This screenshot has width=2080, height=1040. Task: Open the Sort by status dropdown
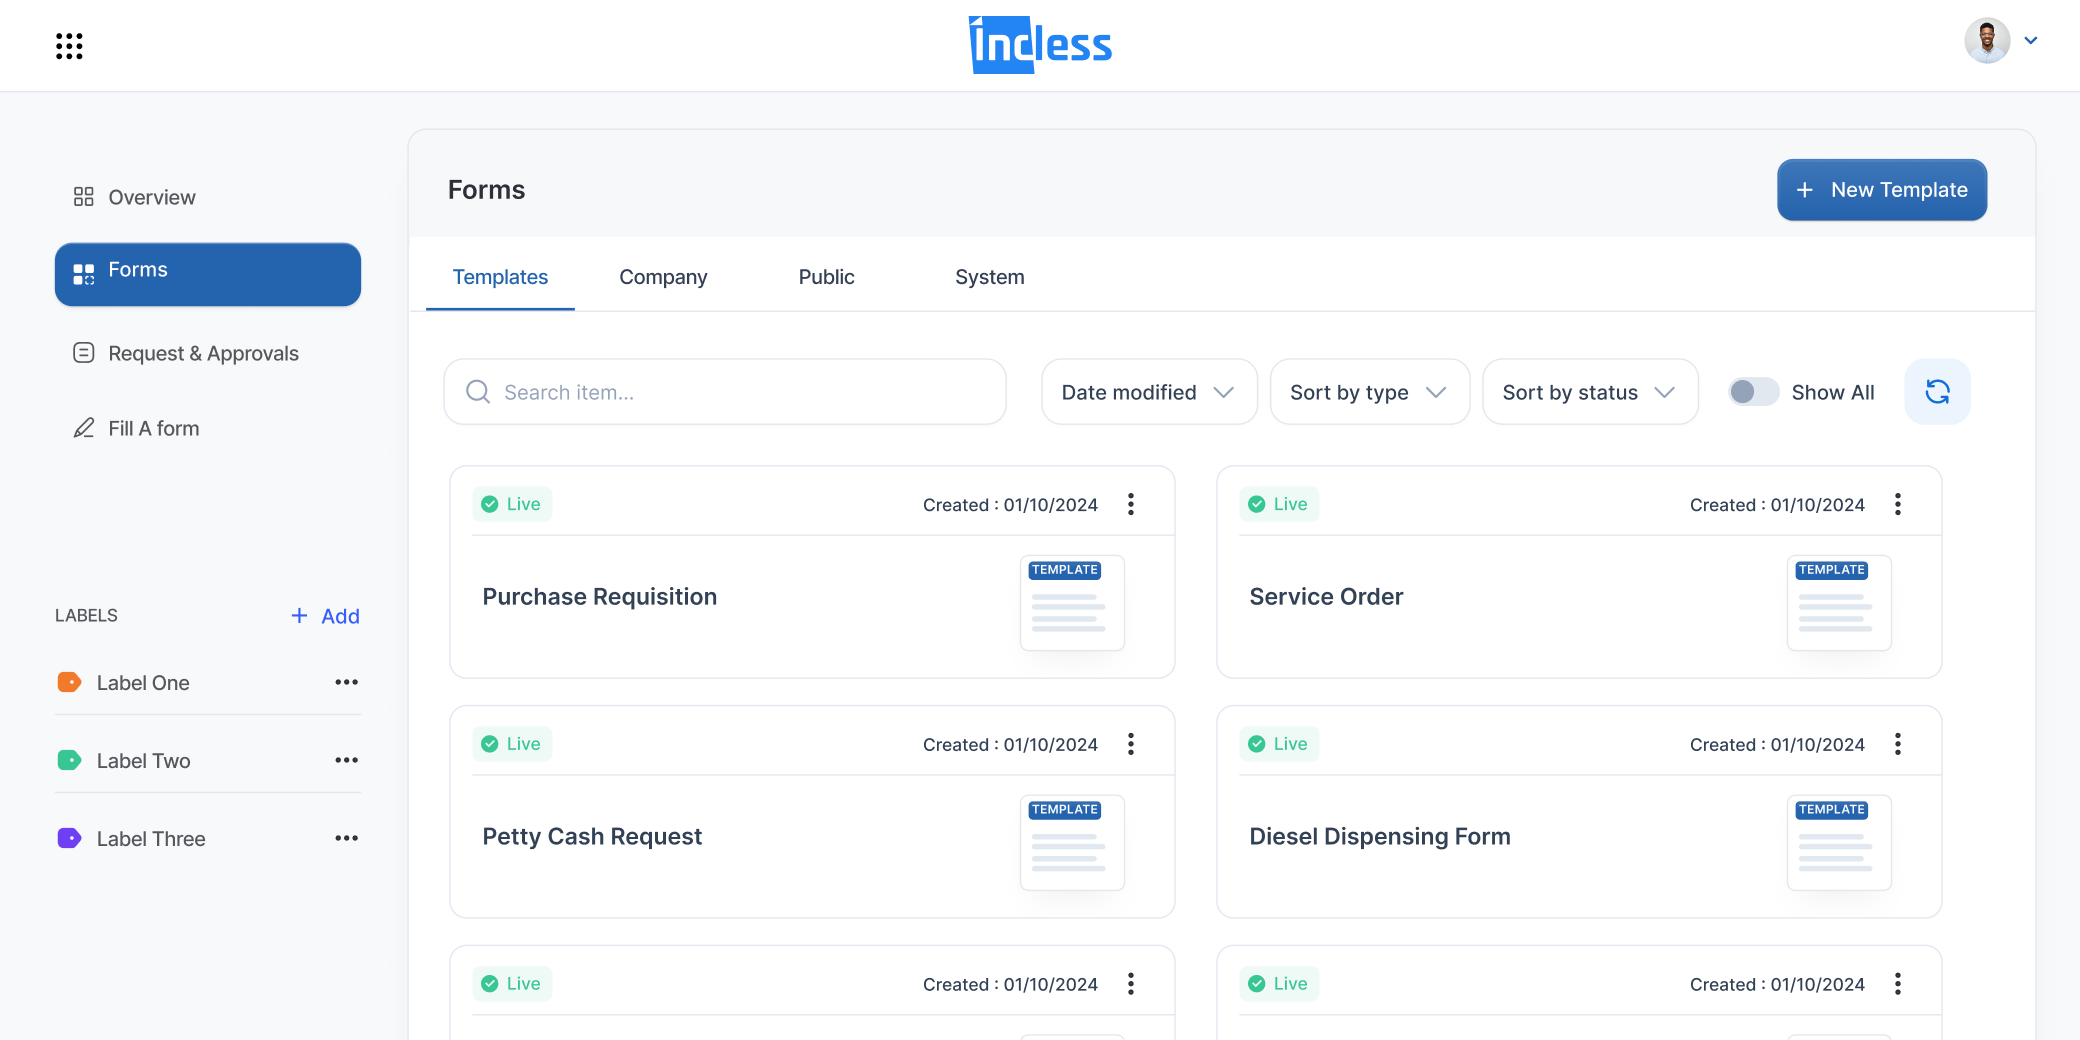click(x=1589, y=392)
